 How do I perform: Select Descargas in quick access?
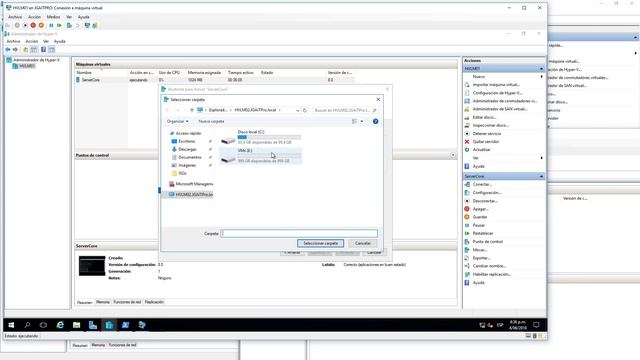[187, 149]
